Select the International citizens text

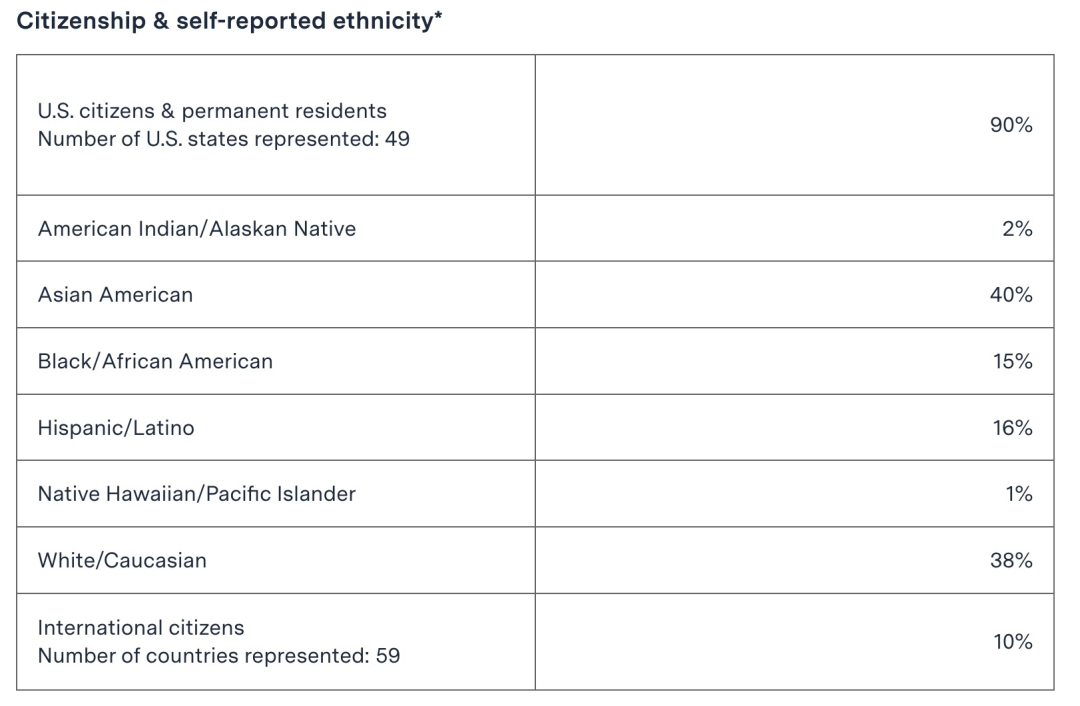point(141,627)
